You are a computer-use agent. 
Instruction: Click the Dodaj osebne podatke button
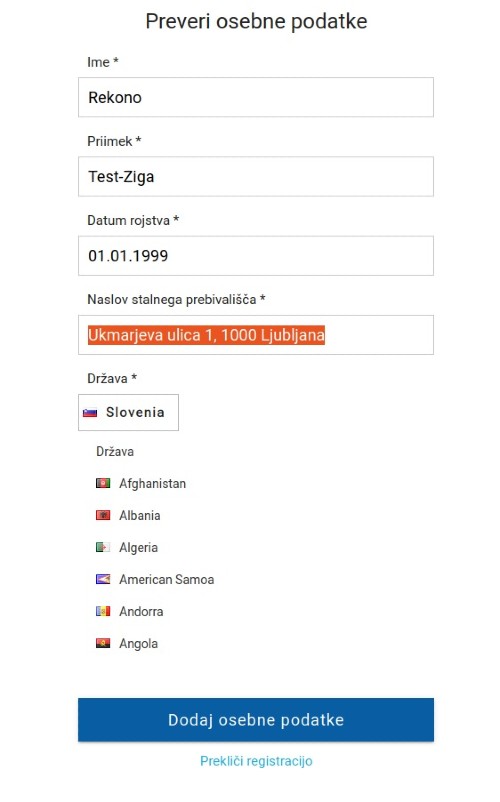(256, 720)
